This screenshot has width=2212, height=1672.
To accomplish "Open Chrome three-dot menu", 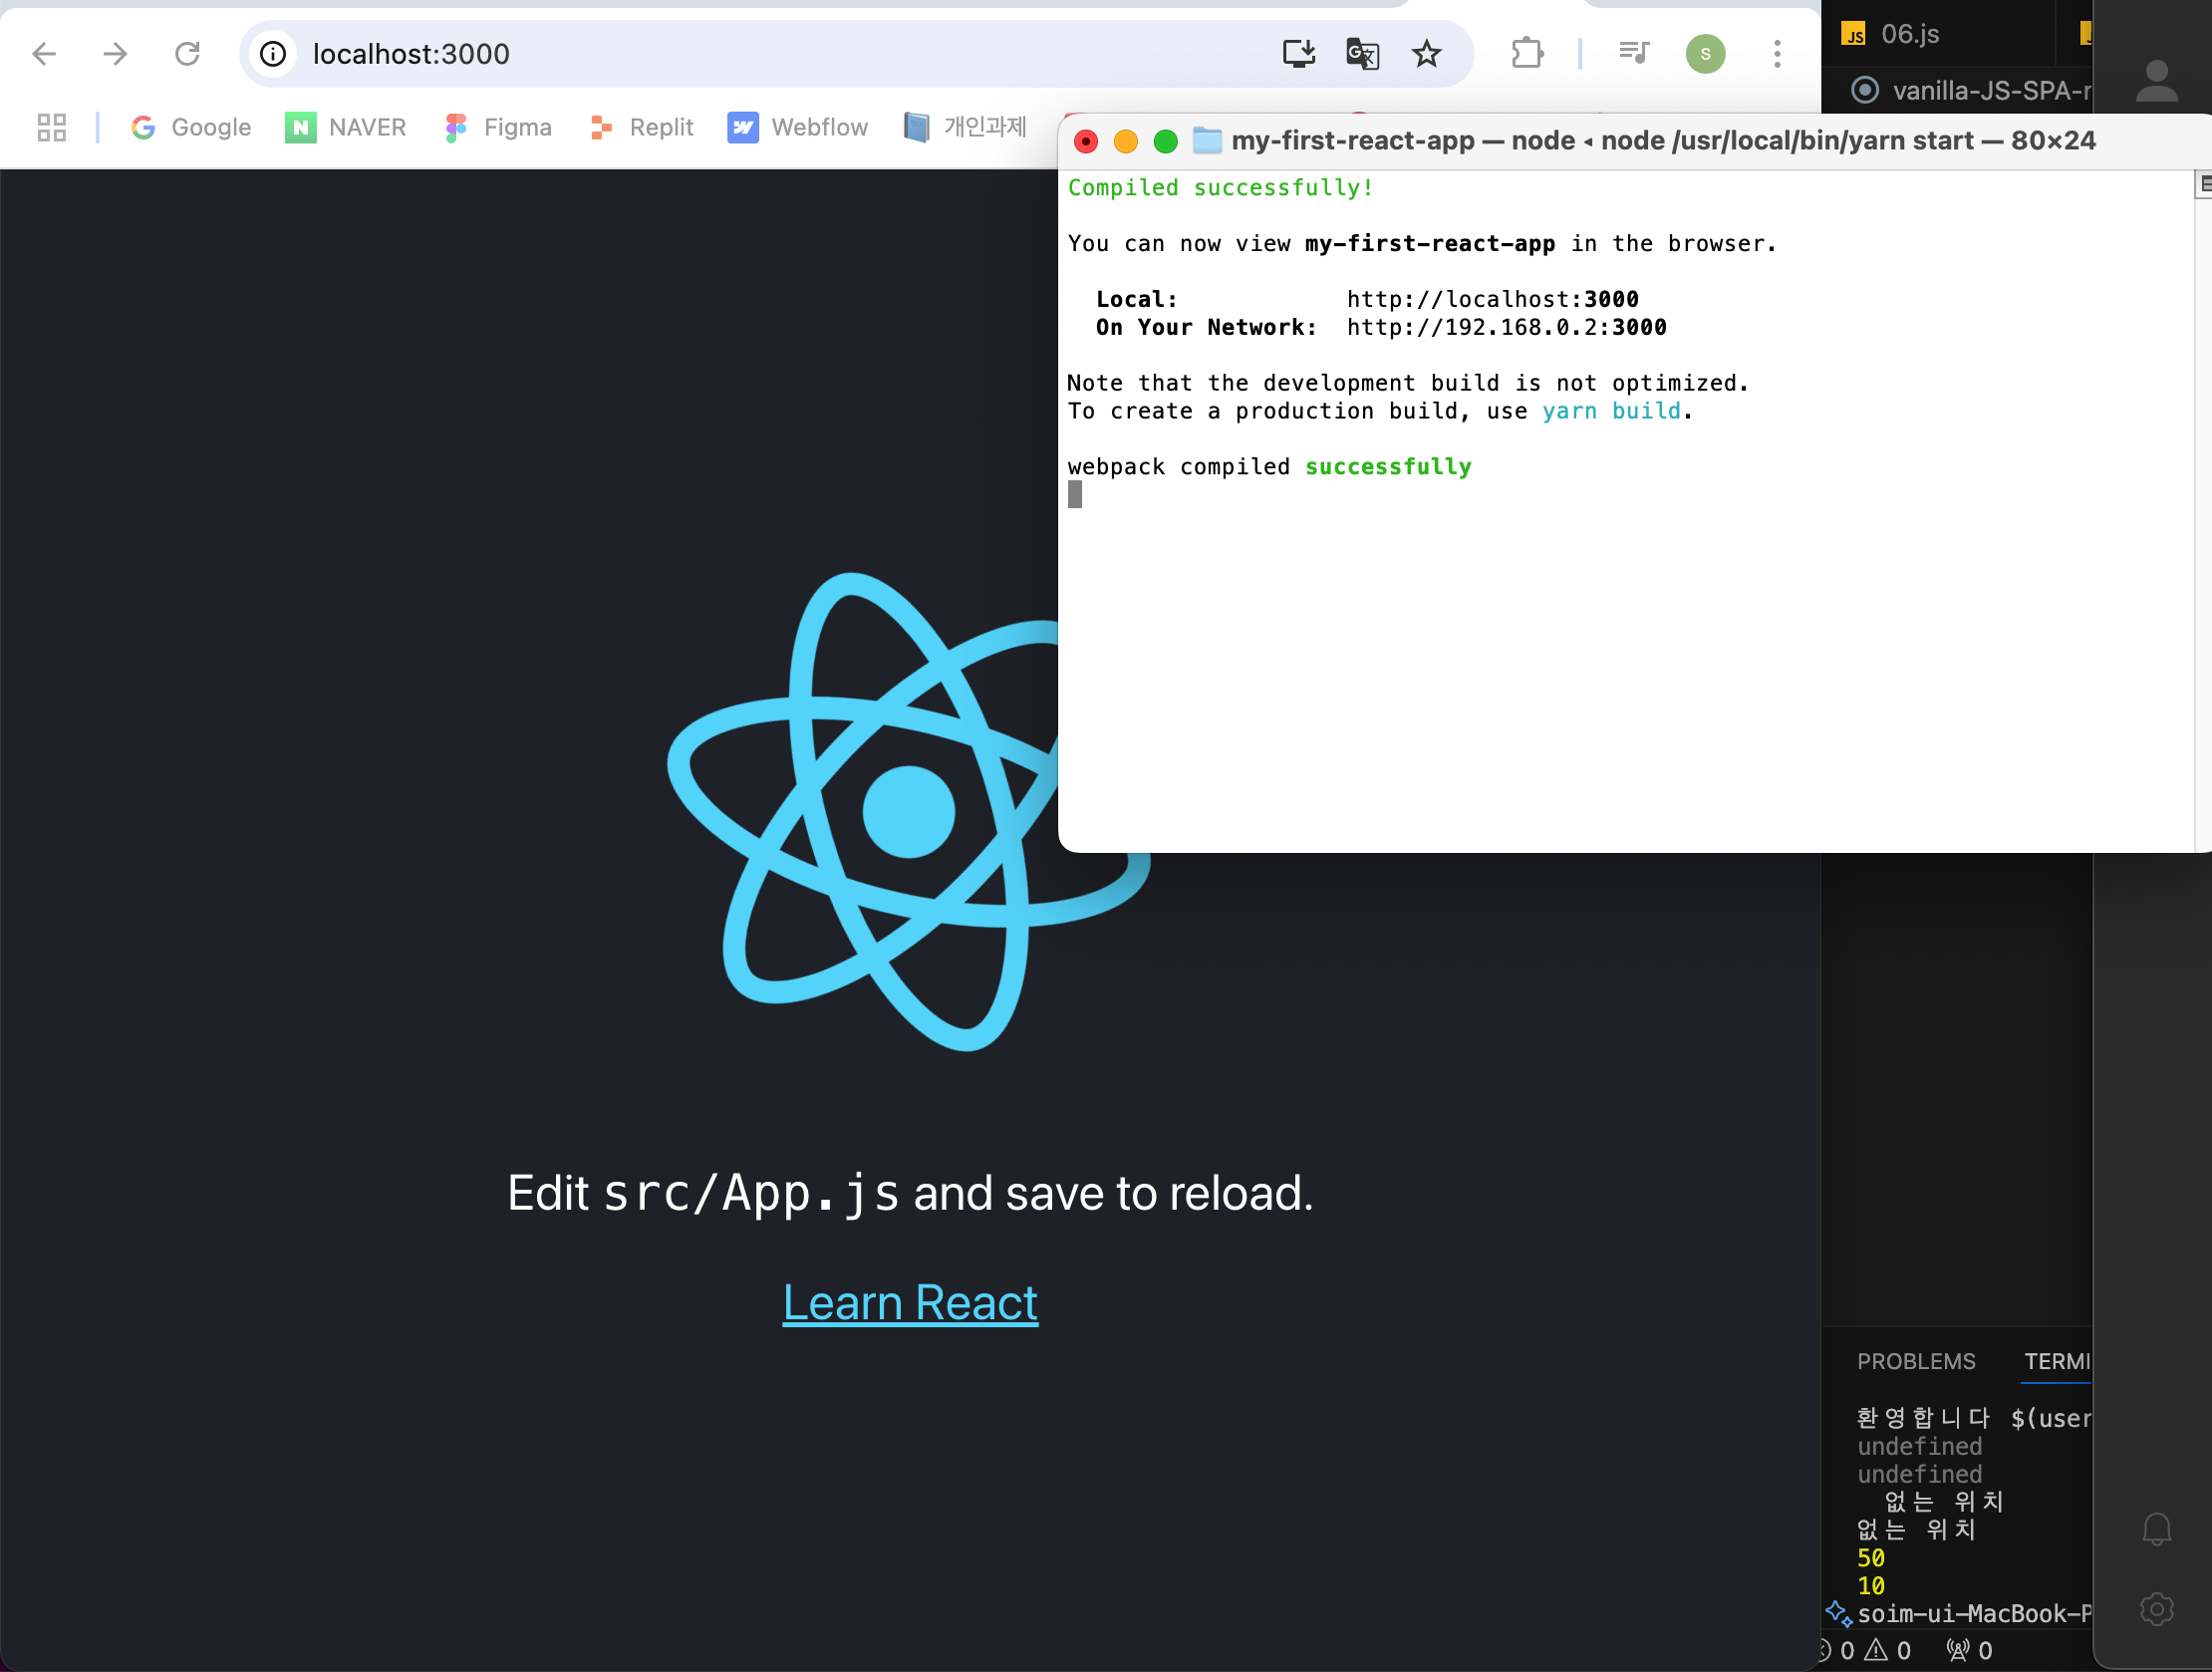I will pos(1777,53).
